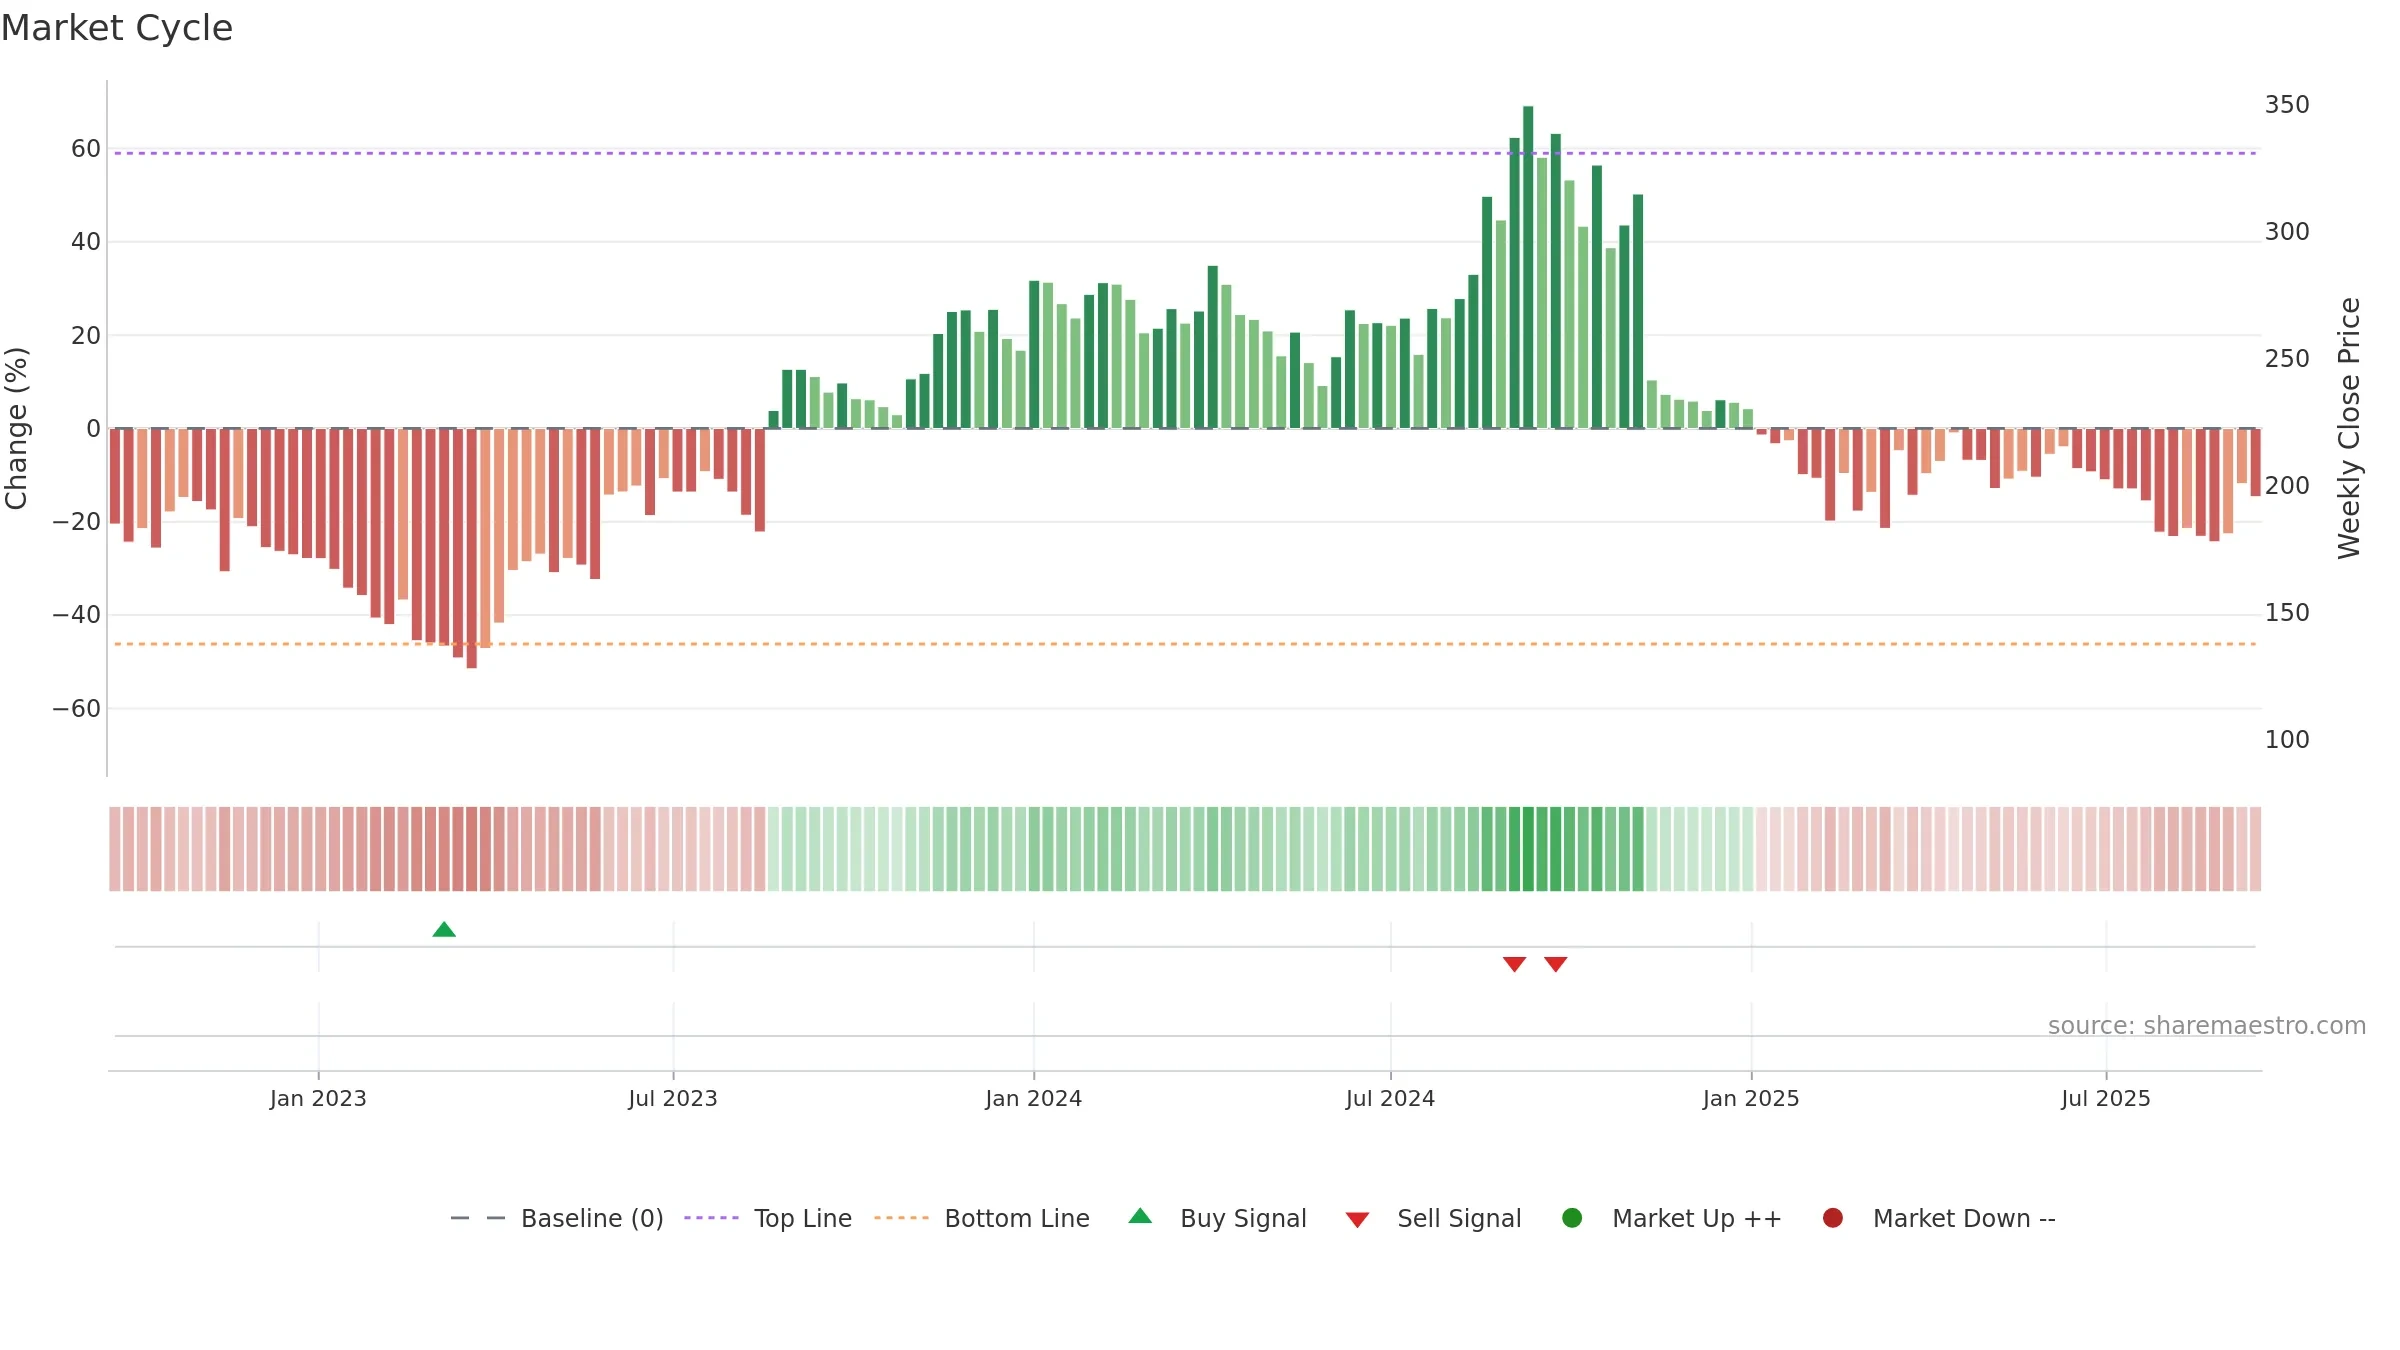The height and width of the screenshot is (1350, 2400).
Task: Click the −40 tick on Change axis
Action: 77,615
